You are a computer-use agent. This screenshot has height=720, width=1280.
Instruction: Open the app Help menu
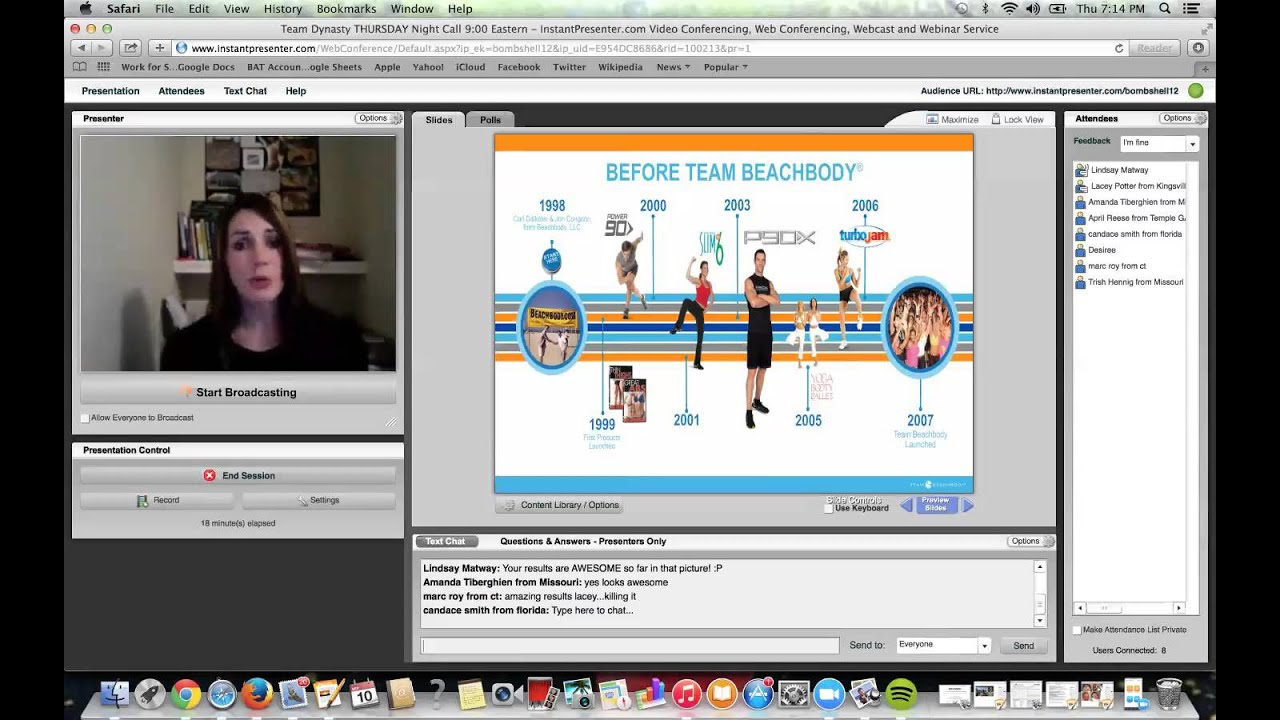coord(295,91)
